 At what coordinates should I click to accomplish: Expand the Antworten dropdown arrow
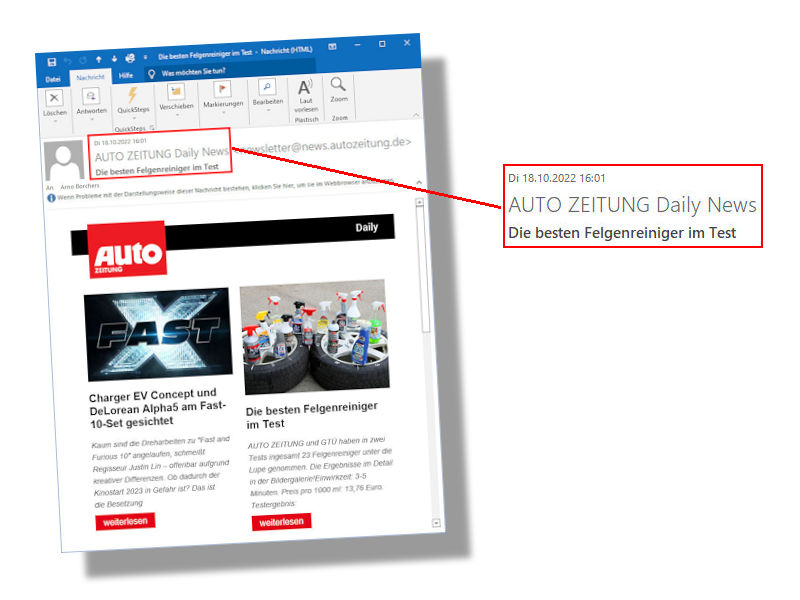tap(92, 119)
